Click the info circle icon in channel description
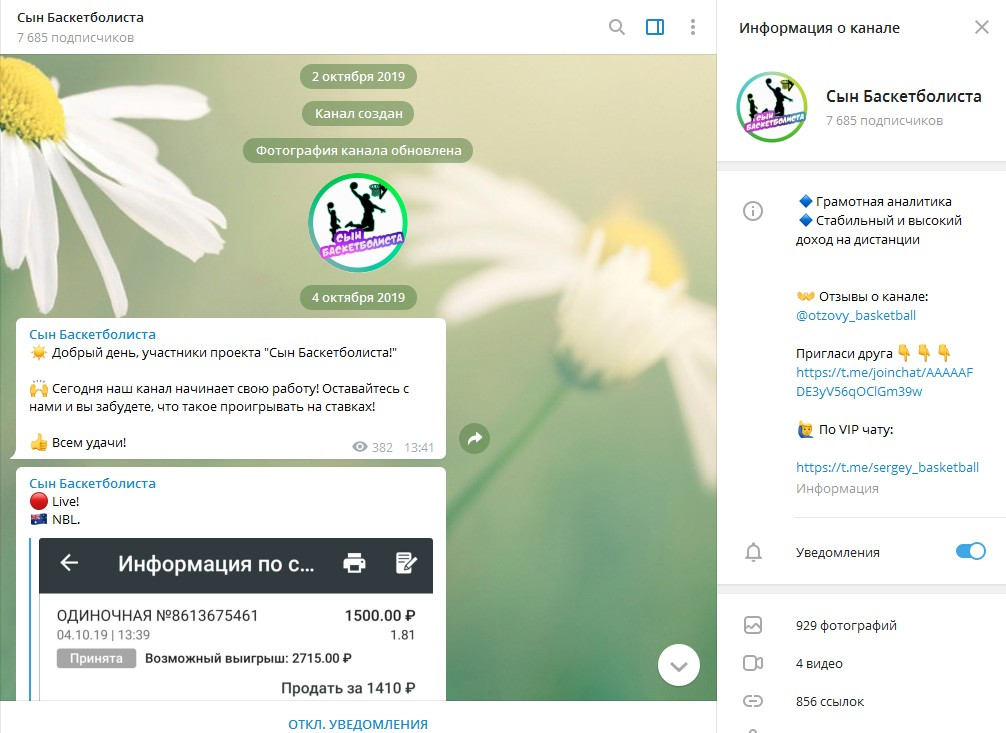This screenshot has height=733, width=1006. click(753, 211)
